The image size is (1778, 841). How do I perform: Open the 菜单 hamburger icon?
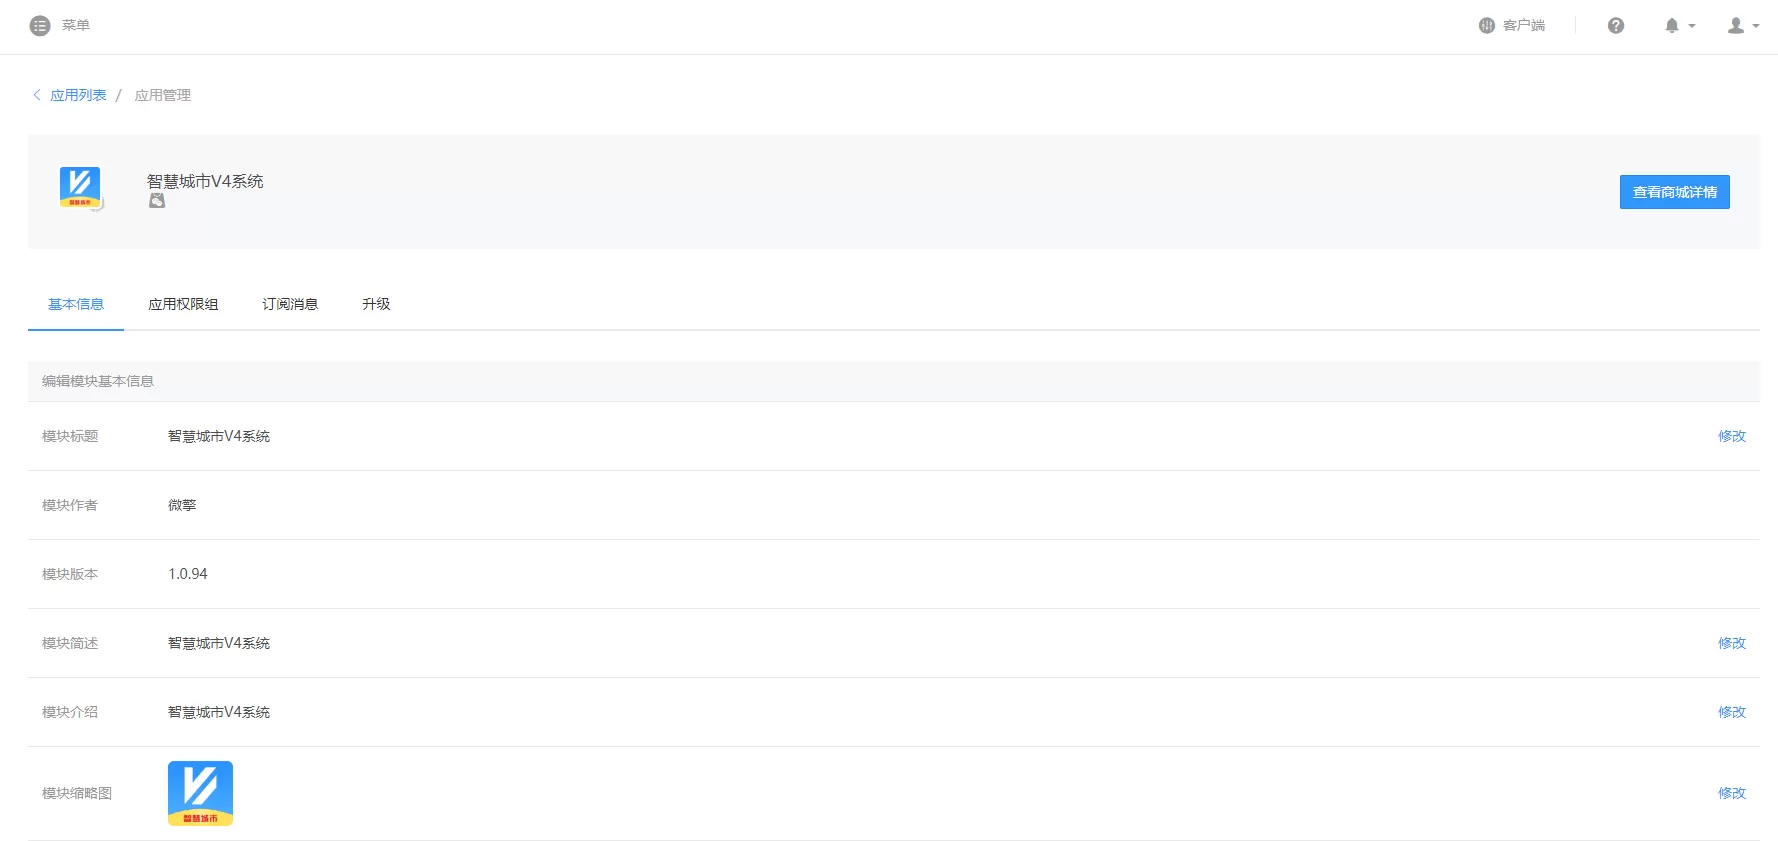[x=40, y=26]
